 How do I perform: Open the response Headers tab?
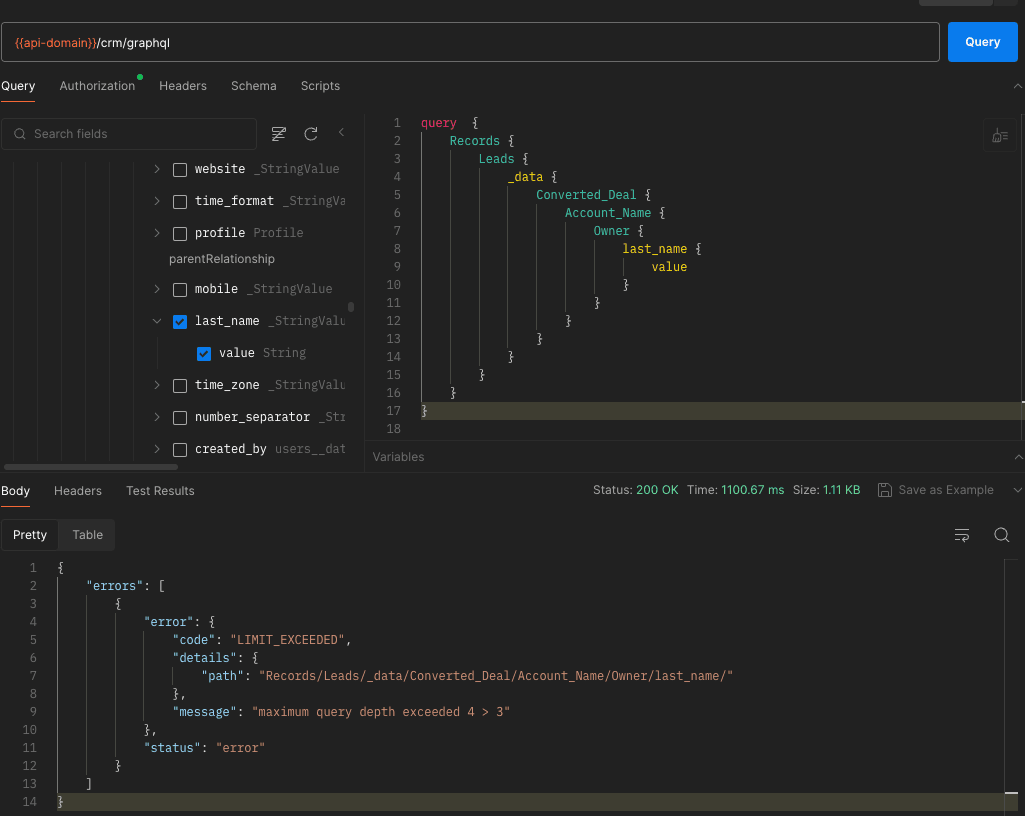pos(78,491)
